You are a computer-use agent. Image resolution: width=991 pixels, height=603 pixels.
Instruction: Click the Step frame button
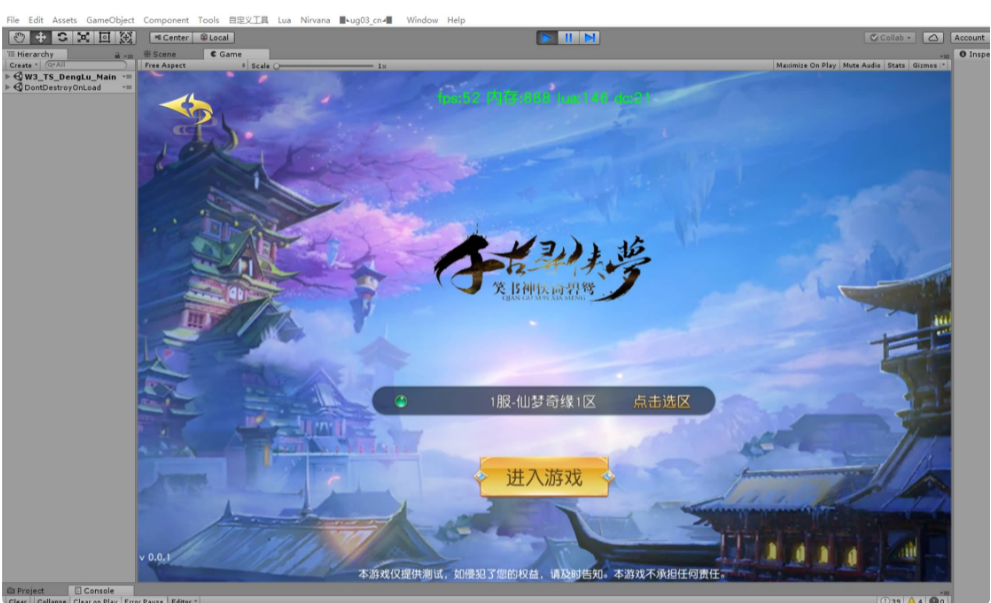coord(590,37)
